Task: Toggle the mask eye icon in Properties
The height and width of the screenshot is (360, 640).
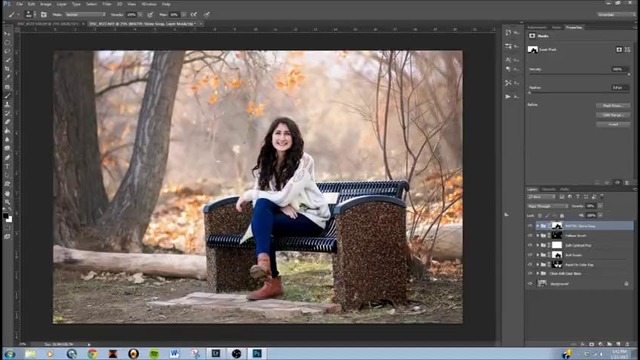Action: [617, 183]
